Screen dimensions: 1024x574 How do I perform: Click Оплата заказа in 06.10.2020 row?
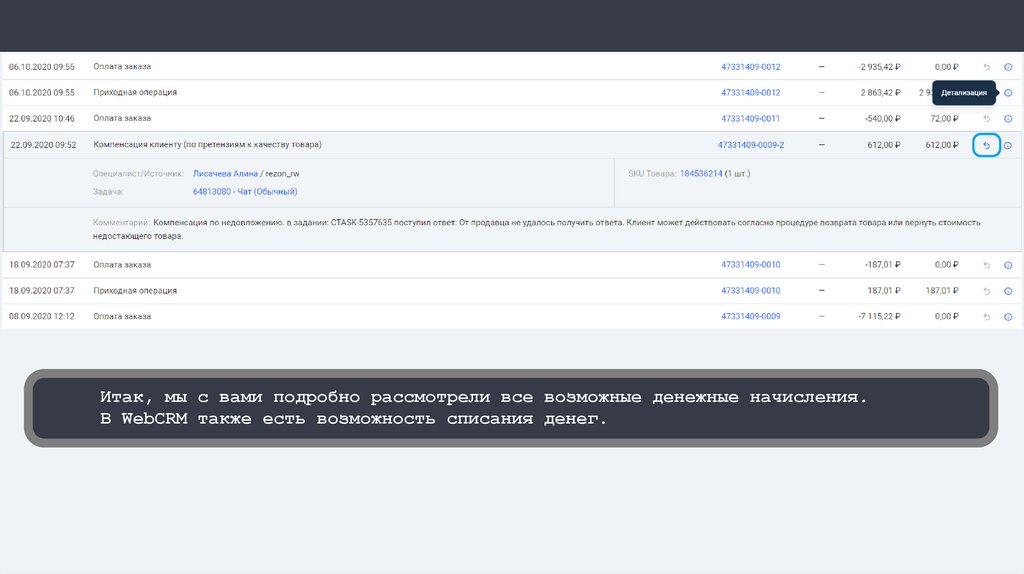pyautogui.click(x=122, y=67)
